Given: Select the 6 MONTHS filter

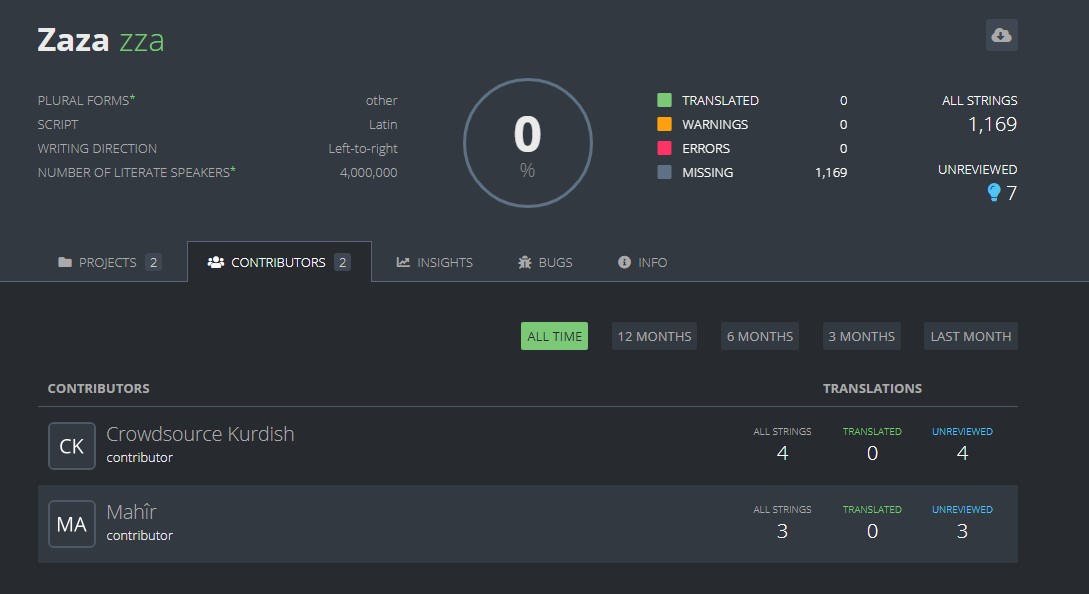Looking at the screenshot, I should (x=759, y=335).
